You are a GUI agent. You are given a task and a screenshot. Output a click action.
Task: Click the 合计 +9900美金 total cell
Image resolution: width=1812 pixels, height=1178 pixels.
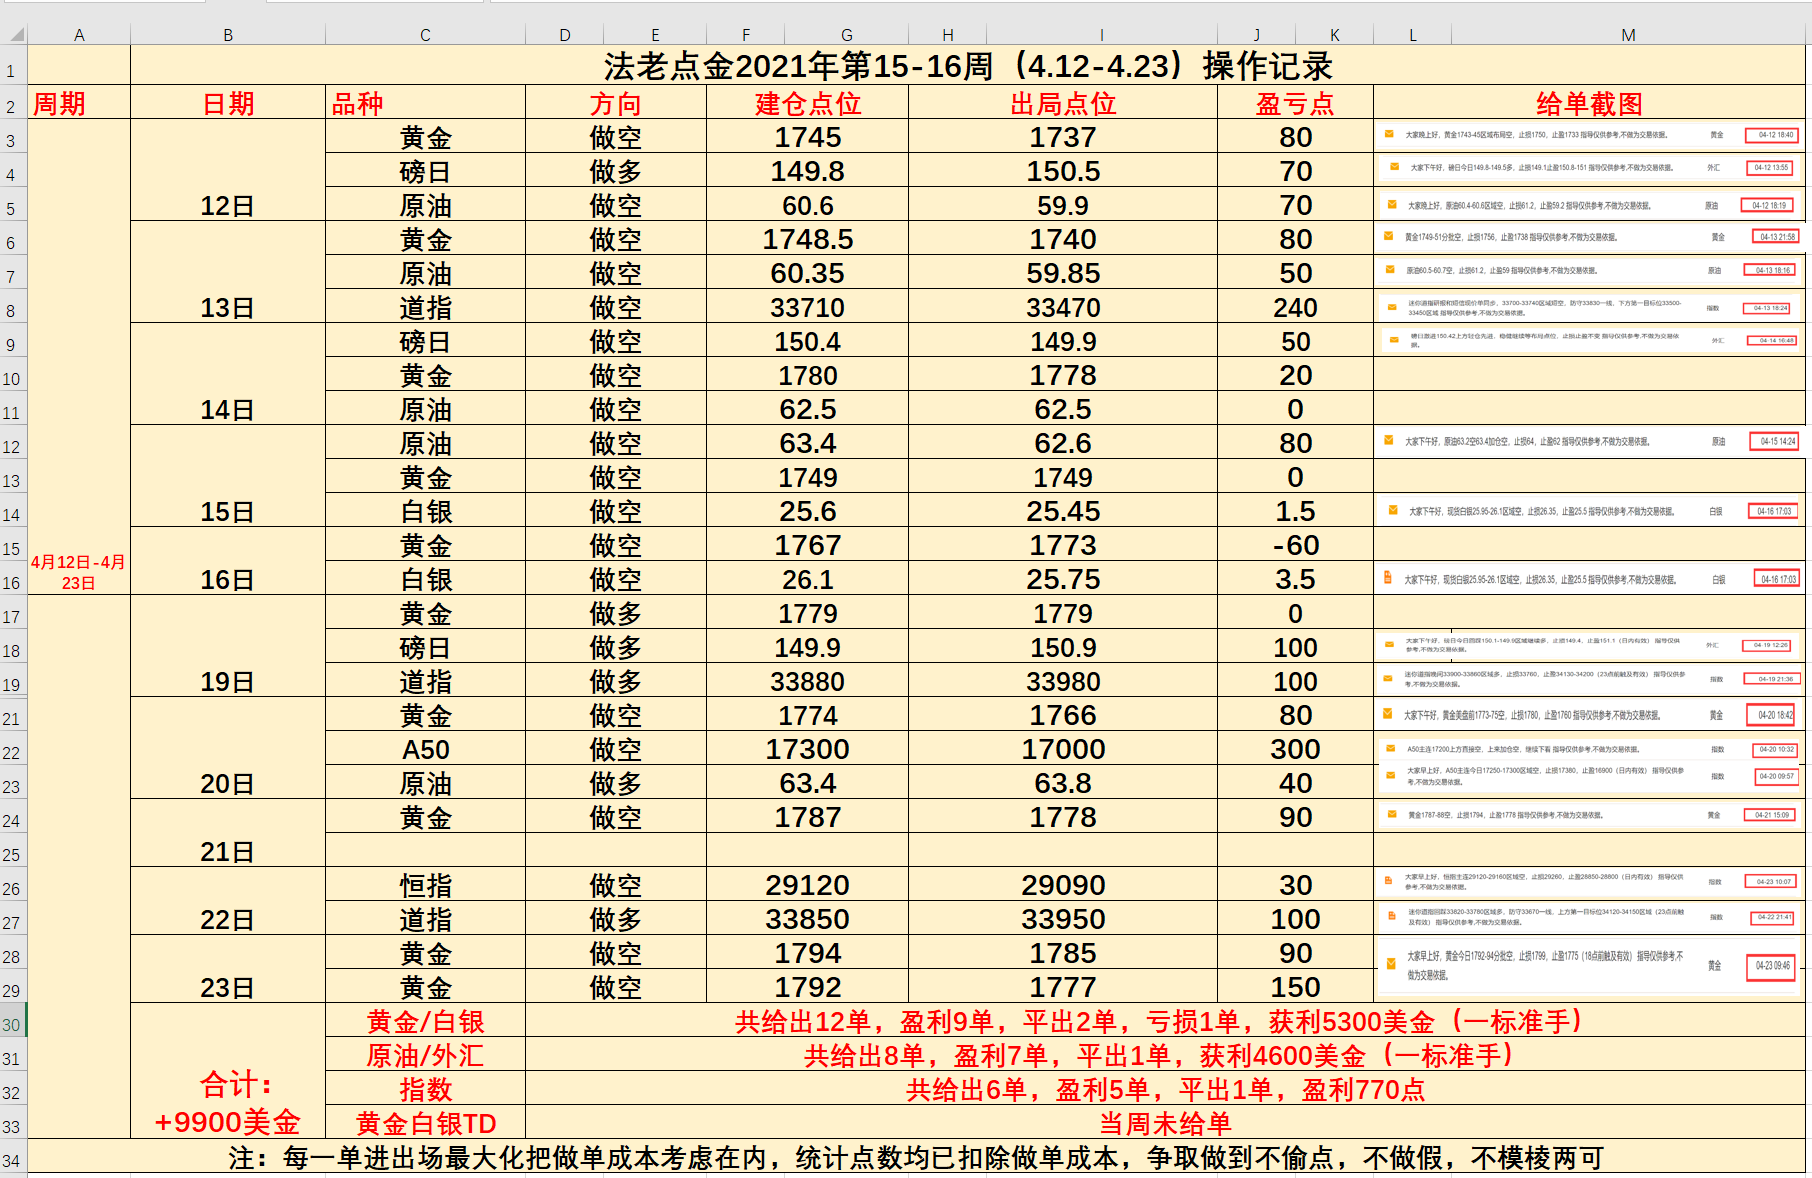point(228,1102)
